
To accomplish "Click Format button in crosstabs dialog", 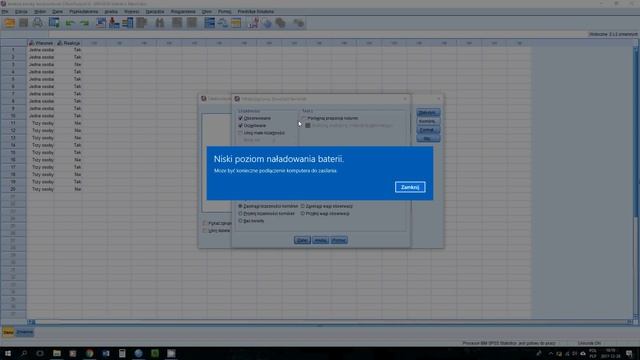I will (x=427, y=130).
